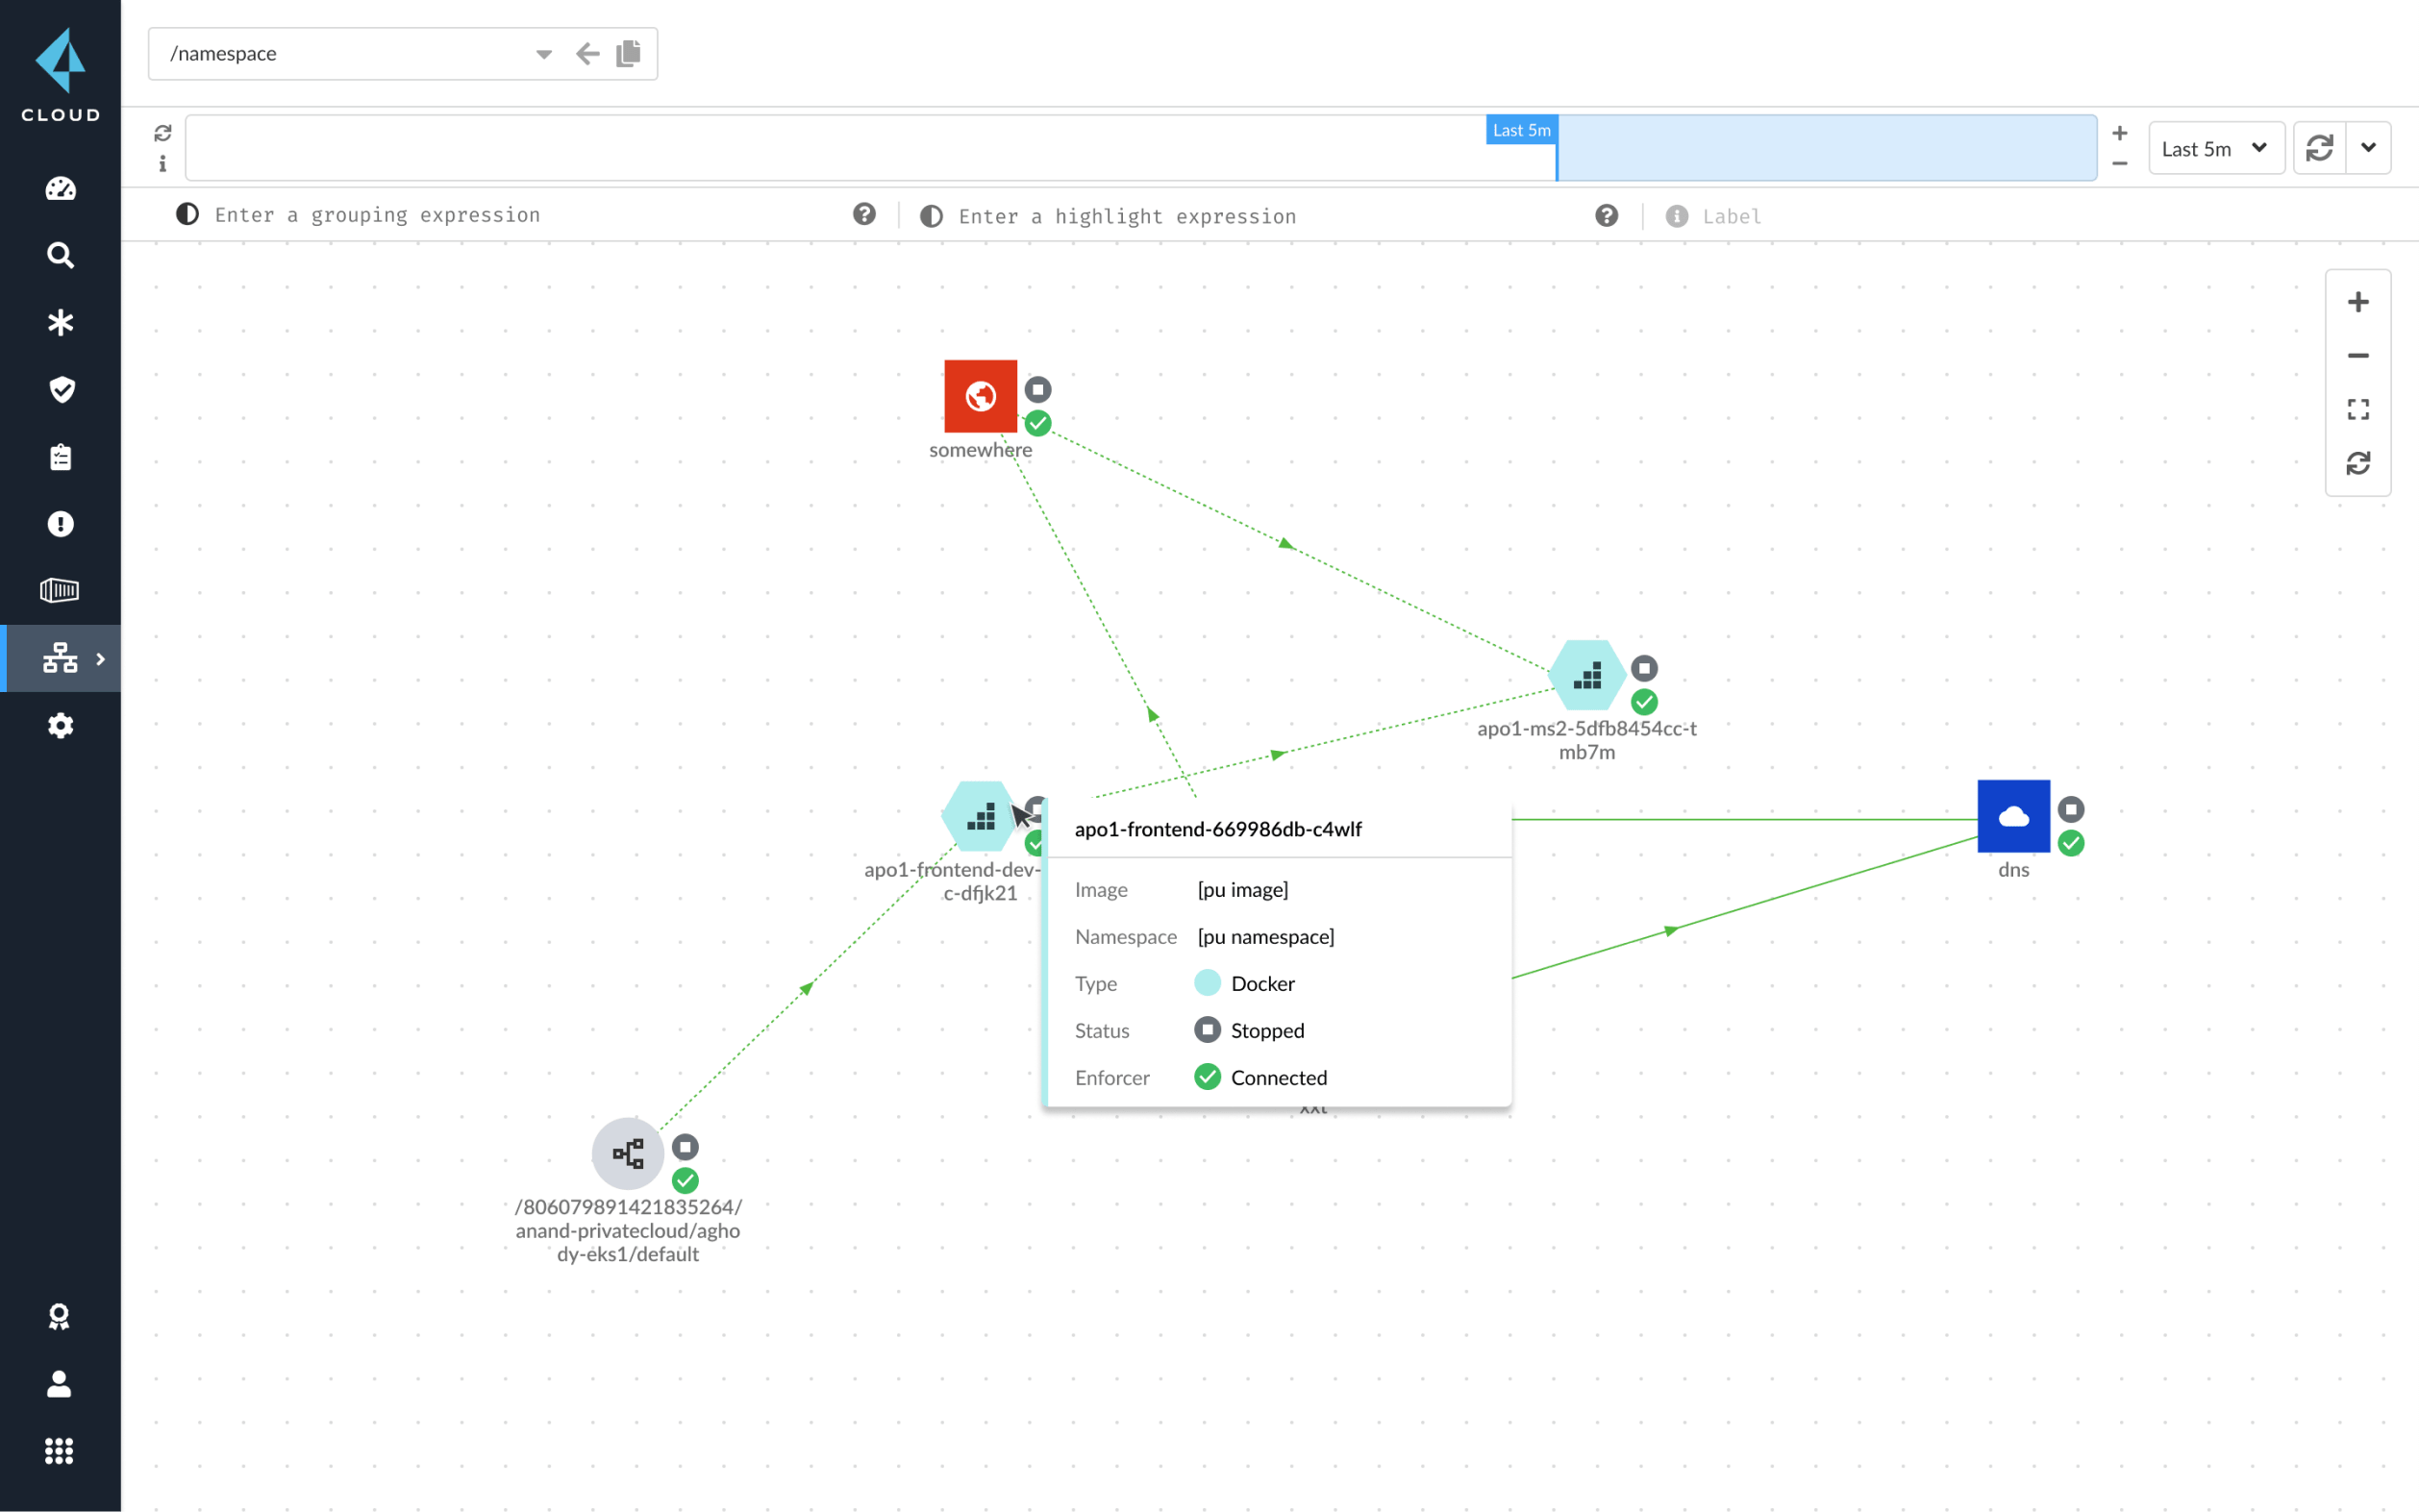
Task: Enable the refresh toggle beside the timeline
Action: [x=163, y=132]
